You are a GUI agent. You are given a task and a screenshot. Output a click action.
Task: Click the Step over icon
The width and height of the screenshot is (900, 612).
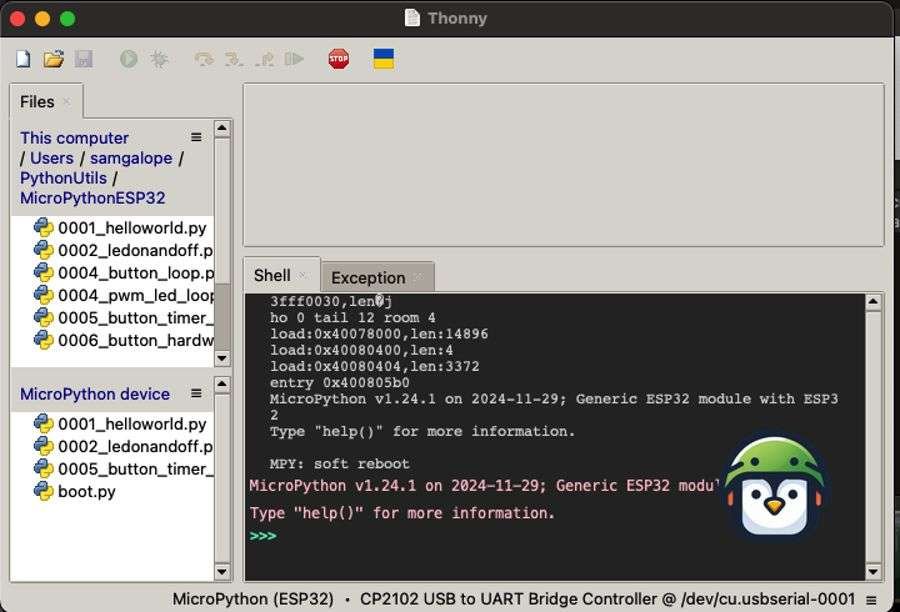[204, 59]
